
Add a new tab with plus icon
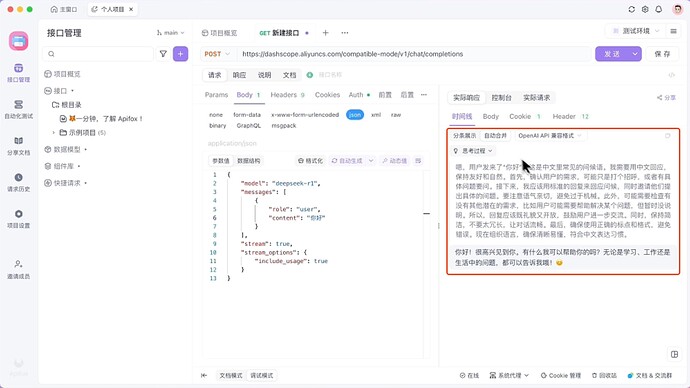326,33
